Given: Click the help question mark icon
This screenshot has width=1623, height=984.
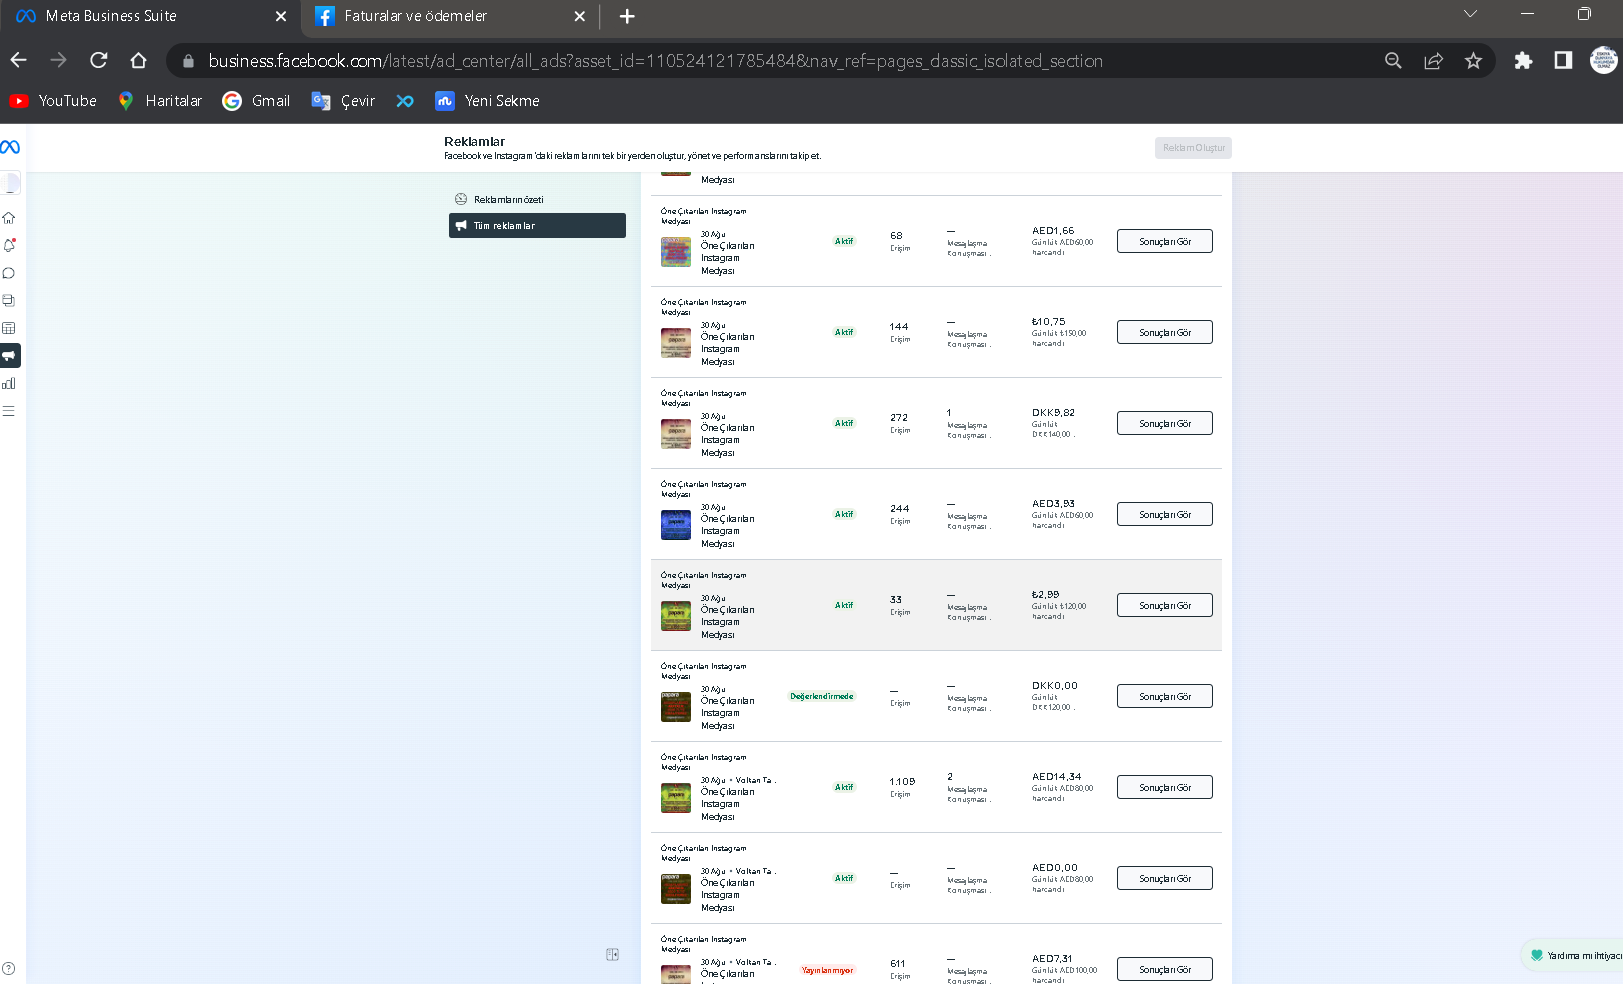Looking at the screenshot, I should click(9, 967).
